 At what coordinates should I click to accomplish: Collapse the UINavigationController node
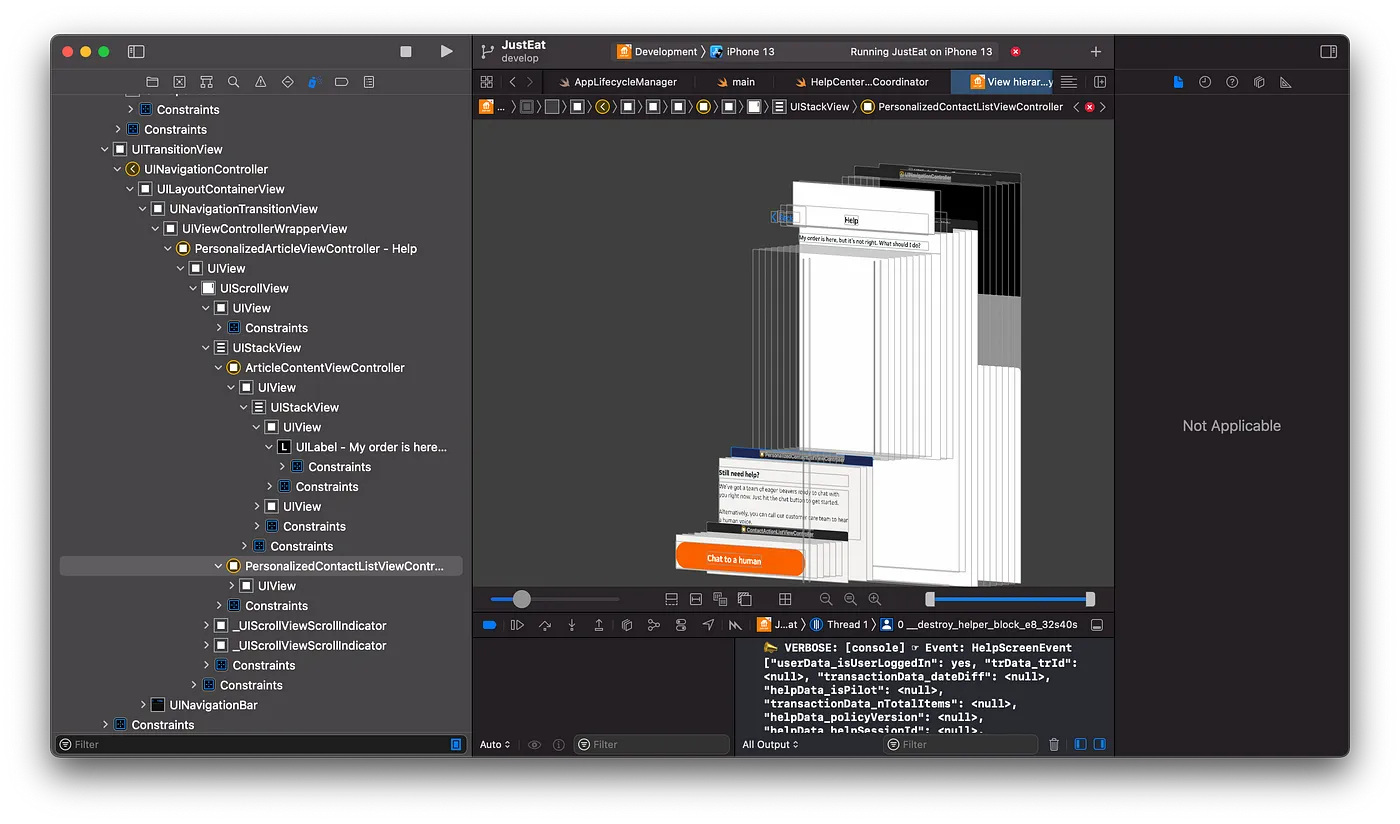pos(118,169)
